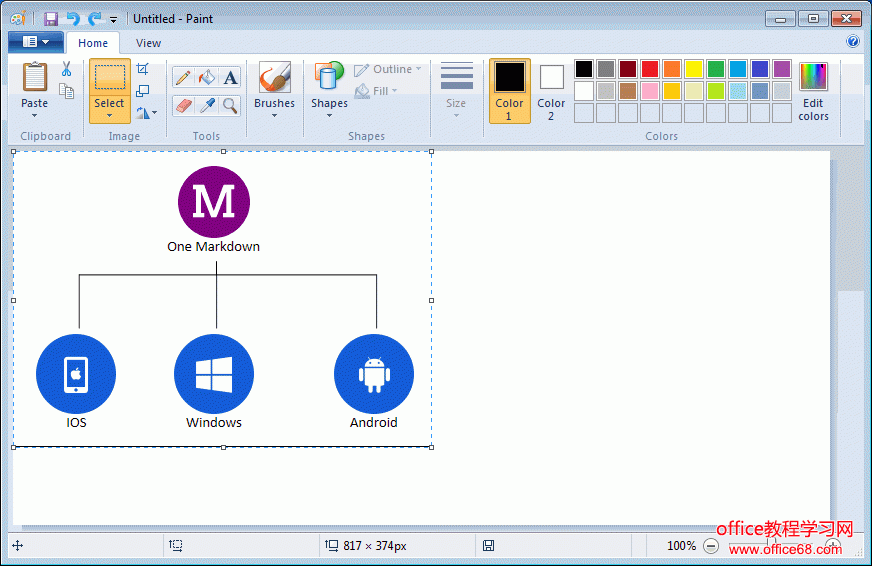Open the Paste options dropdown arrow

pyautogui.click(x=35, y=116)
